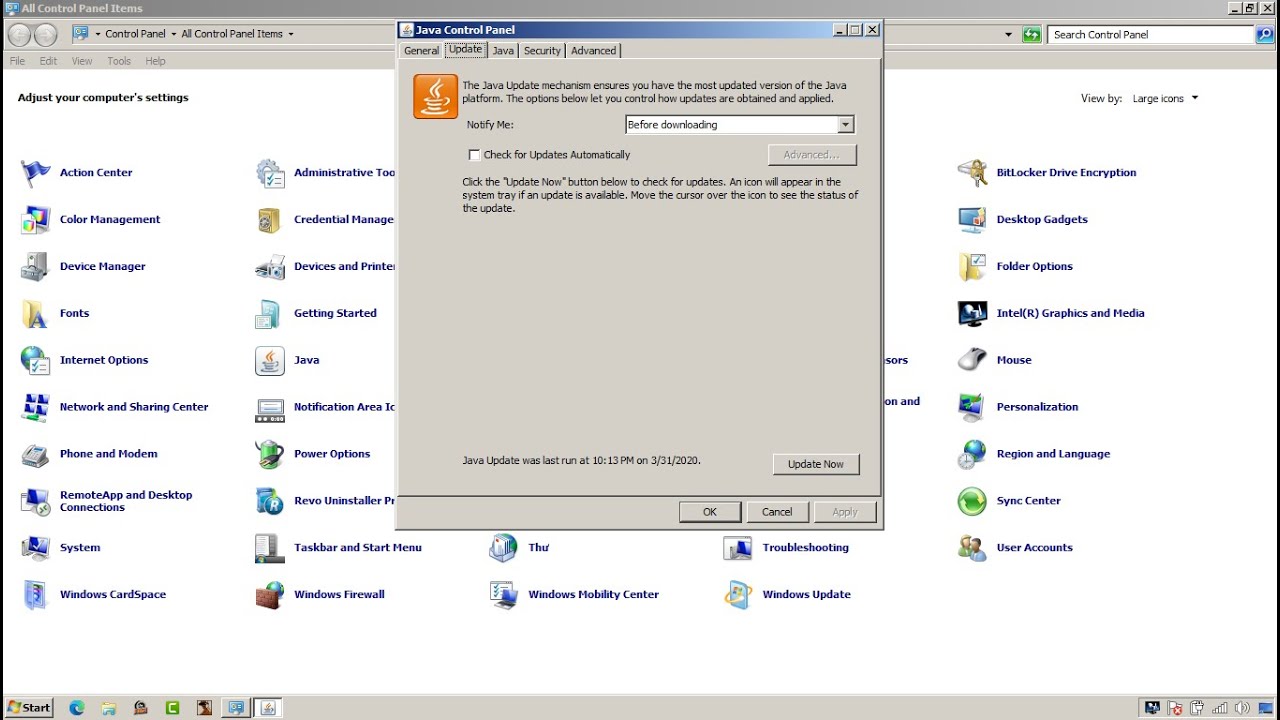Open Taskbar and Start Menu link
The image size is (1280, 720).
point(358,548)
